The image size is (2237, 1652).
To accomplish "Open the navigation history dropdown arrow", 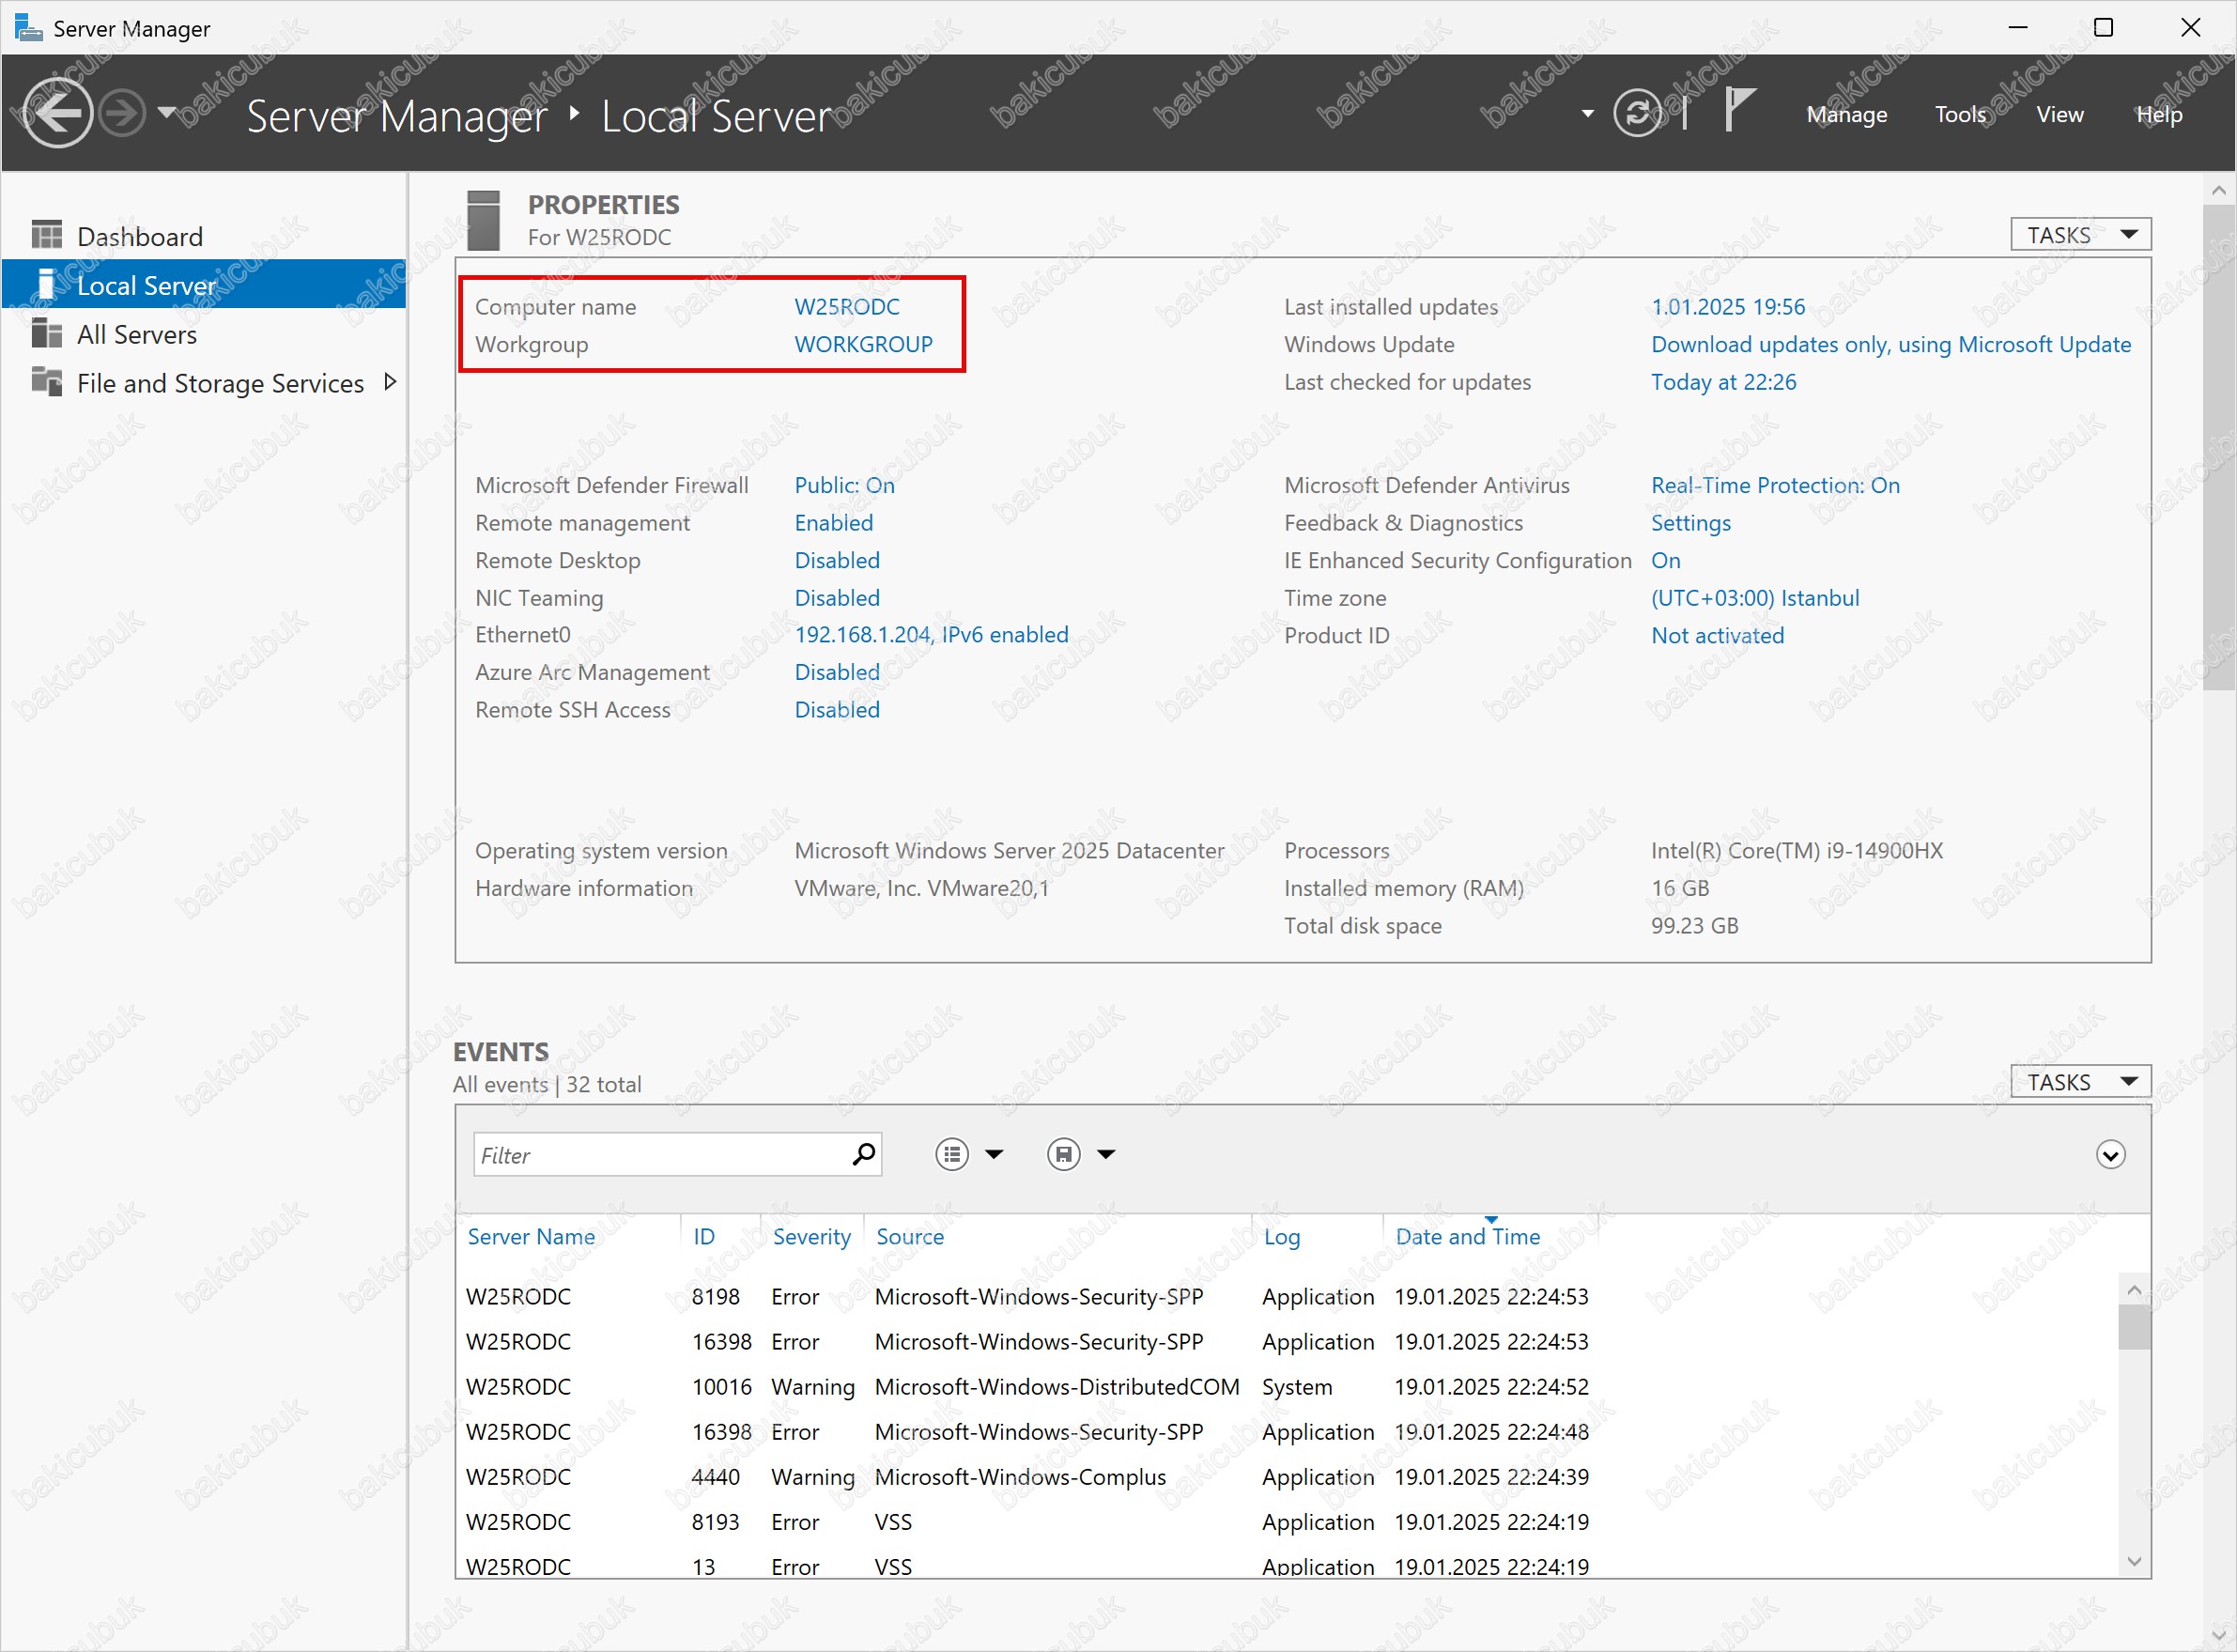I will (167, 112).
